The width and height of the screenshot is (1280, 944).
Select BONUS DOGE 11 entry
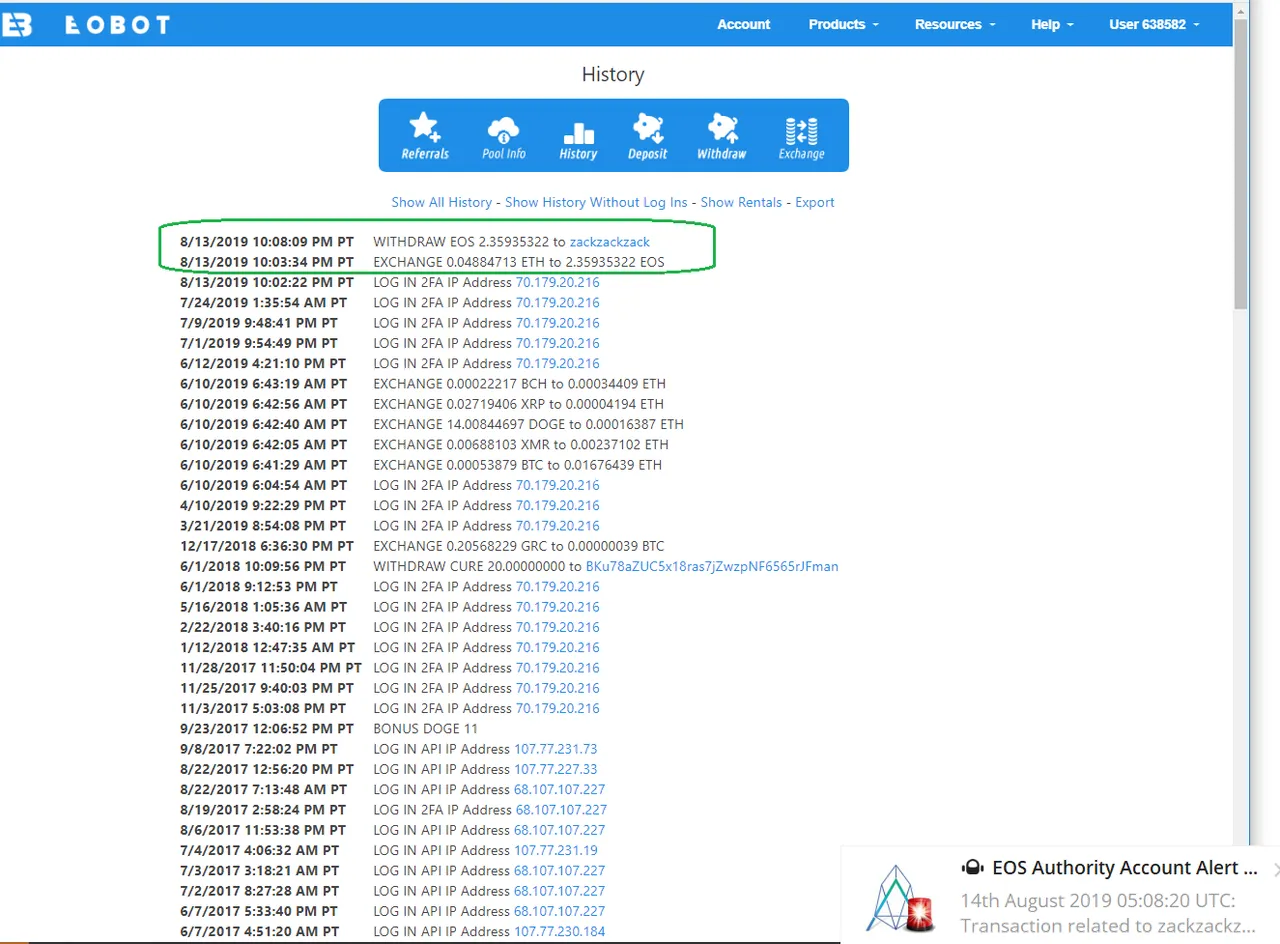tap(426, 728)
